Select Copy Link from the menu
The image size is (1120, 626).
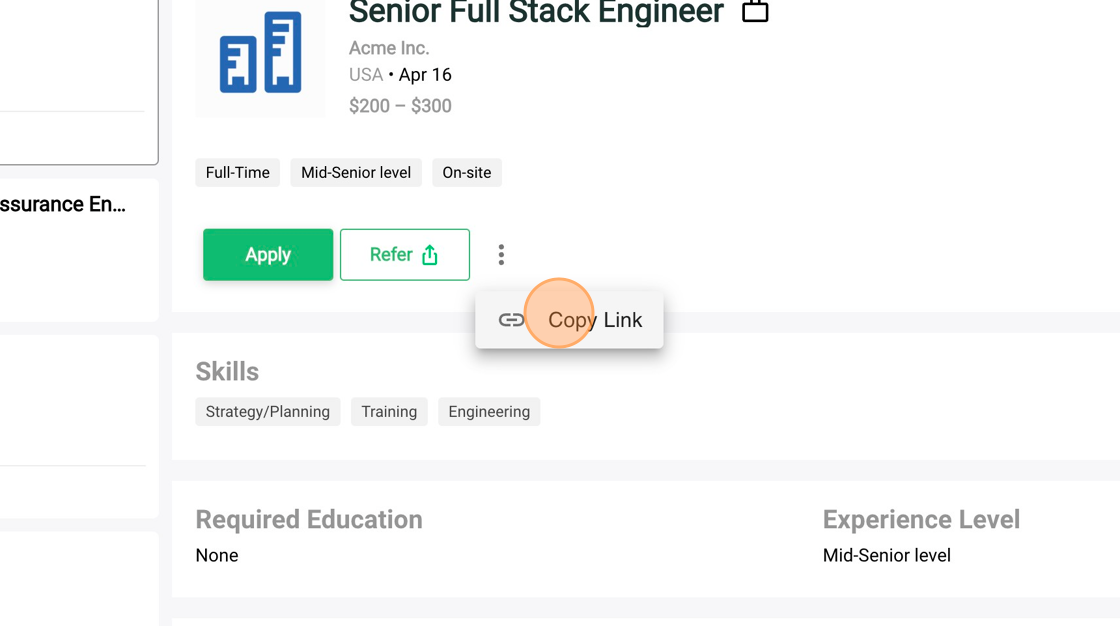point(569,319)
